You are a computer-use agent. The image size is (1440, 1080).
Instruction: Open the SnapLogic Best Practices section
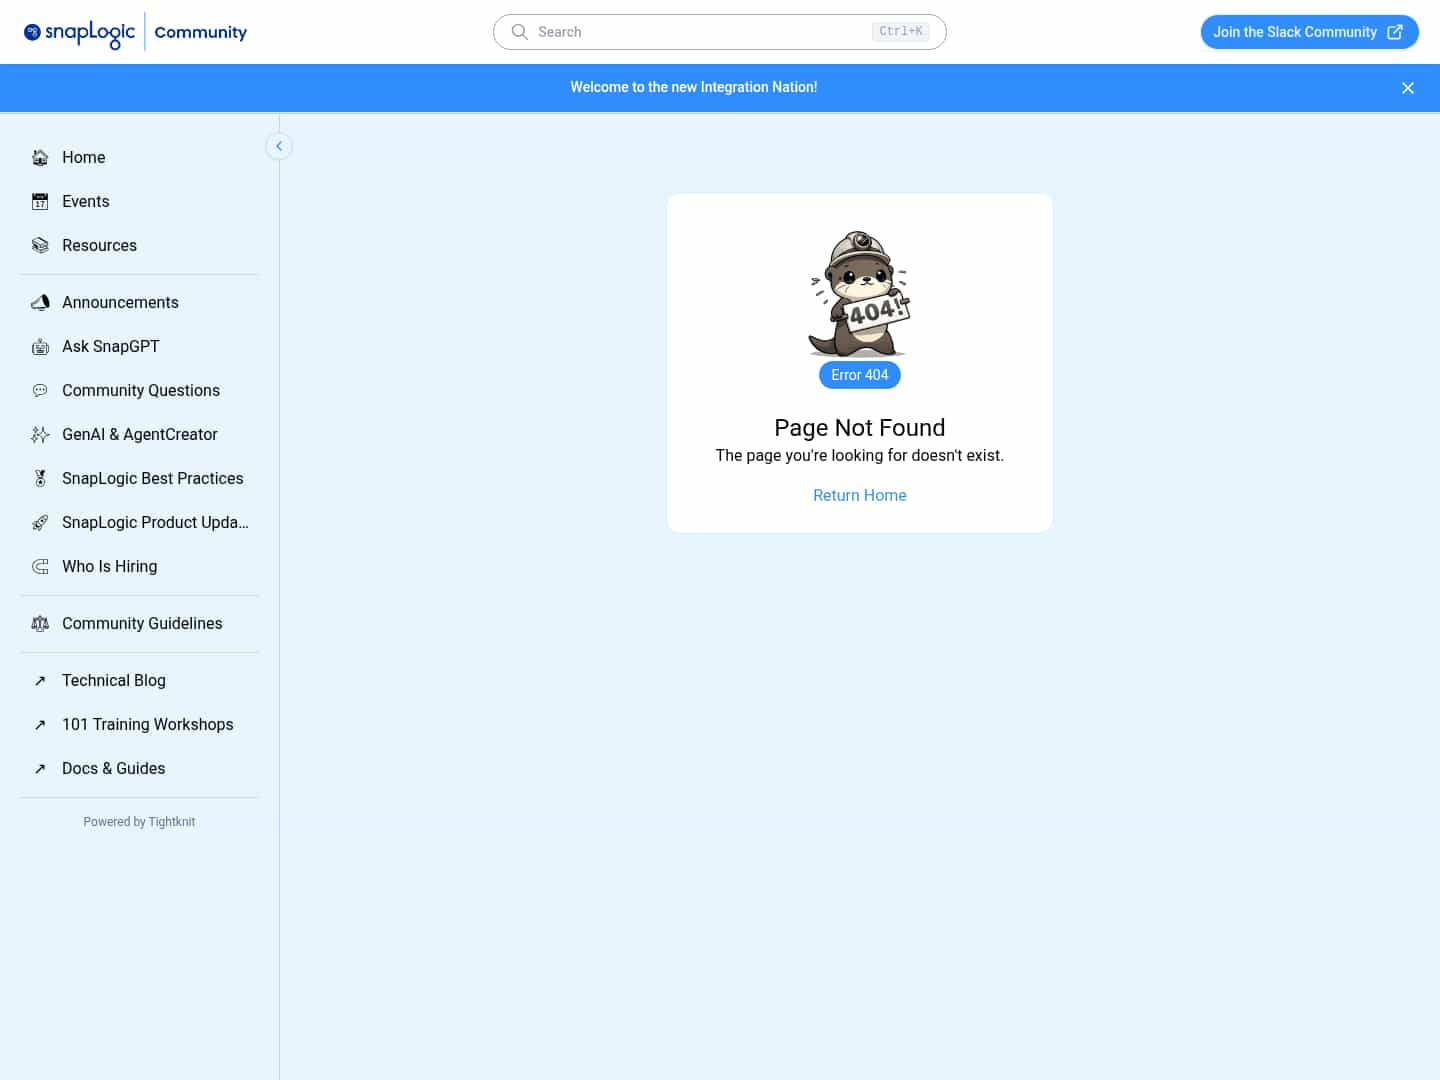tap(153, 478)
